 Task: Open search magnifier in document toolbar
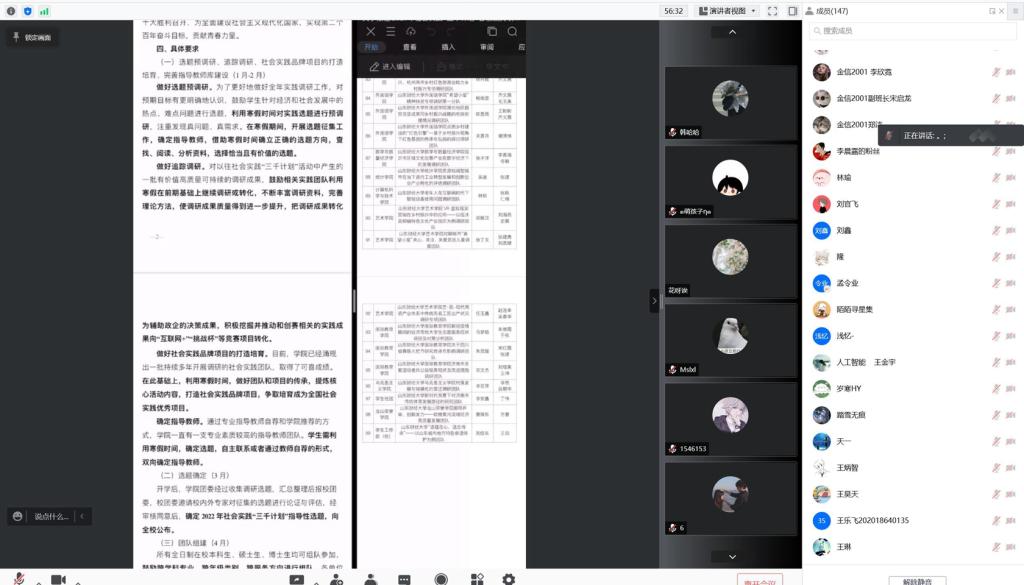pos(513,31)
